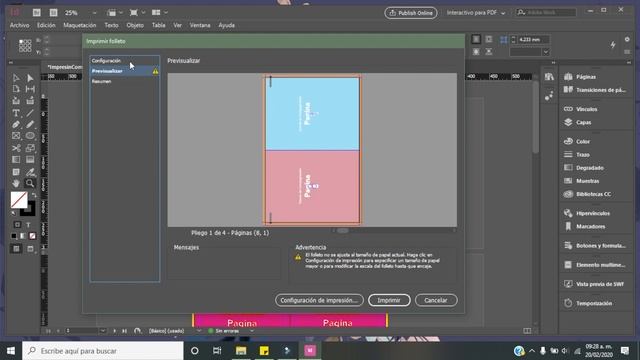Click the 4.233 mm value field

coord(533,40)
